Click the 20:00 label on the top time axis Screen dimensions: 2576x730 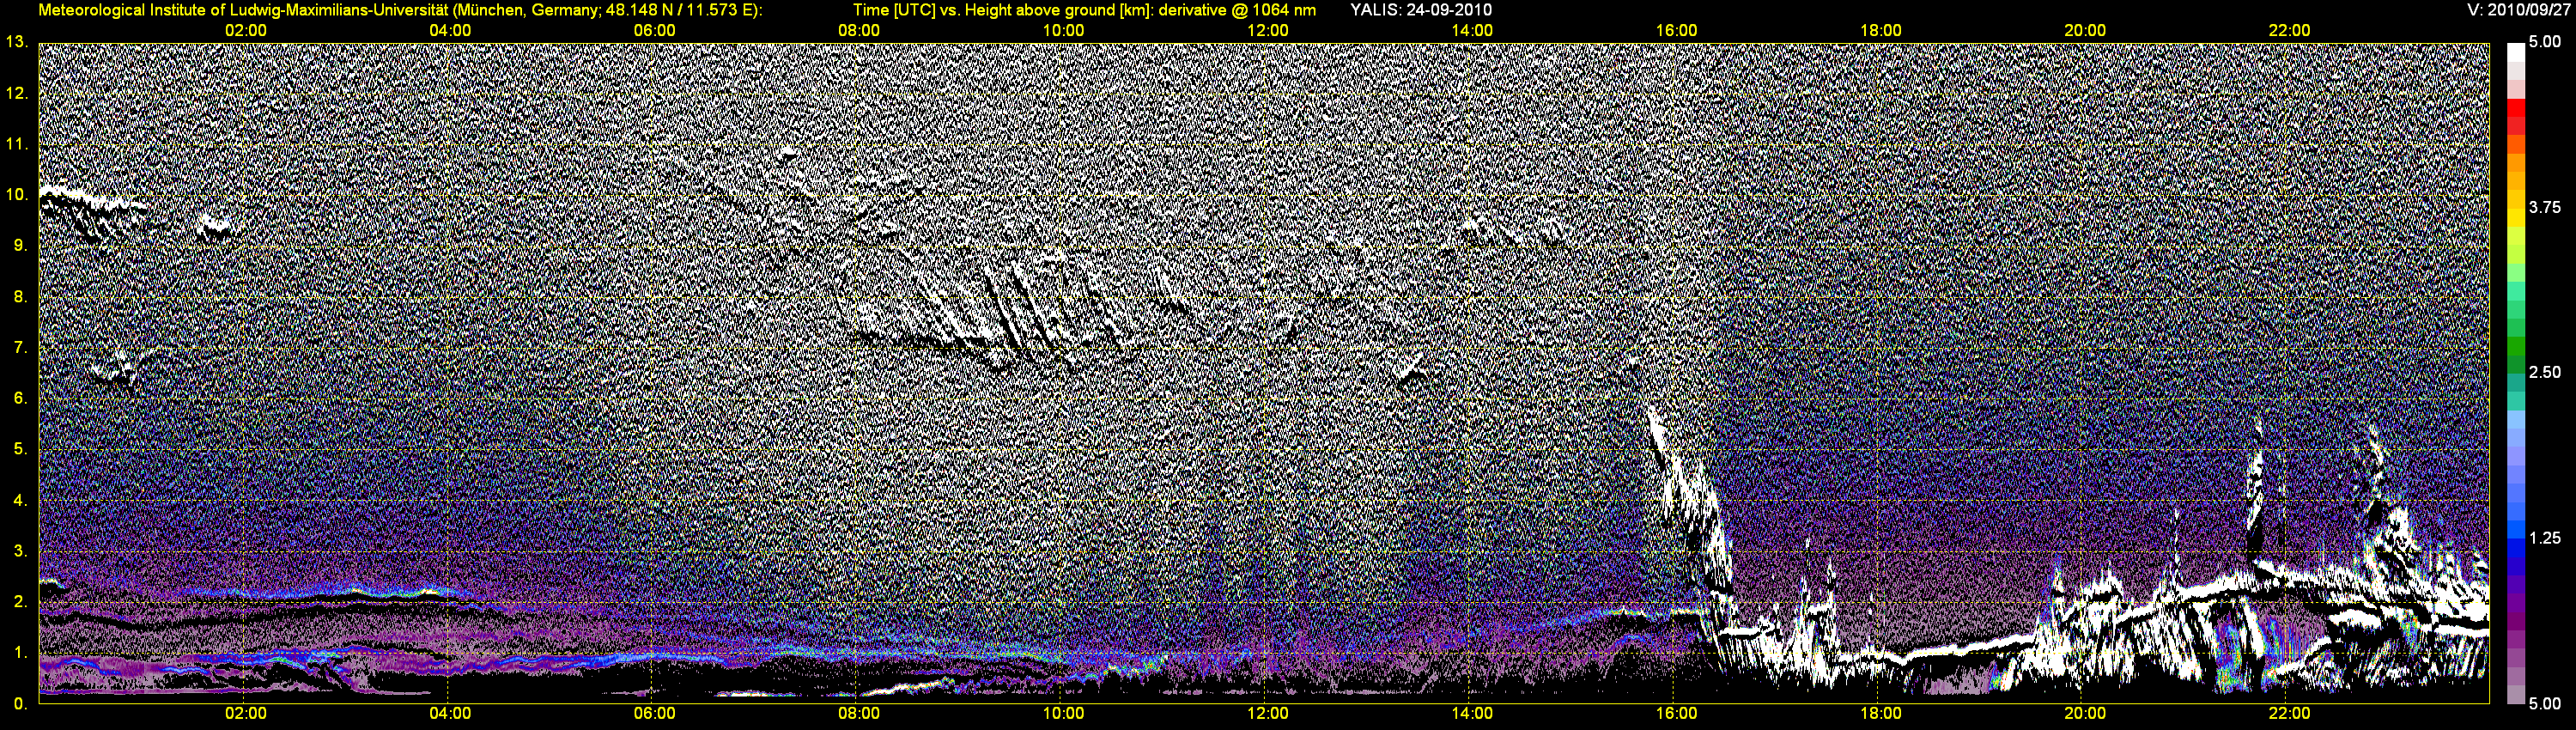pyautogui.click(x=2085, y=30)
